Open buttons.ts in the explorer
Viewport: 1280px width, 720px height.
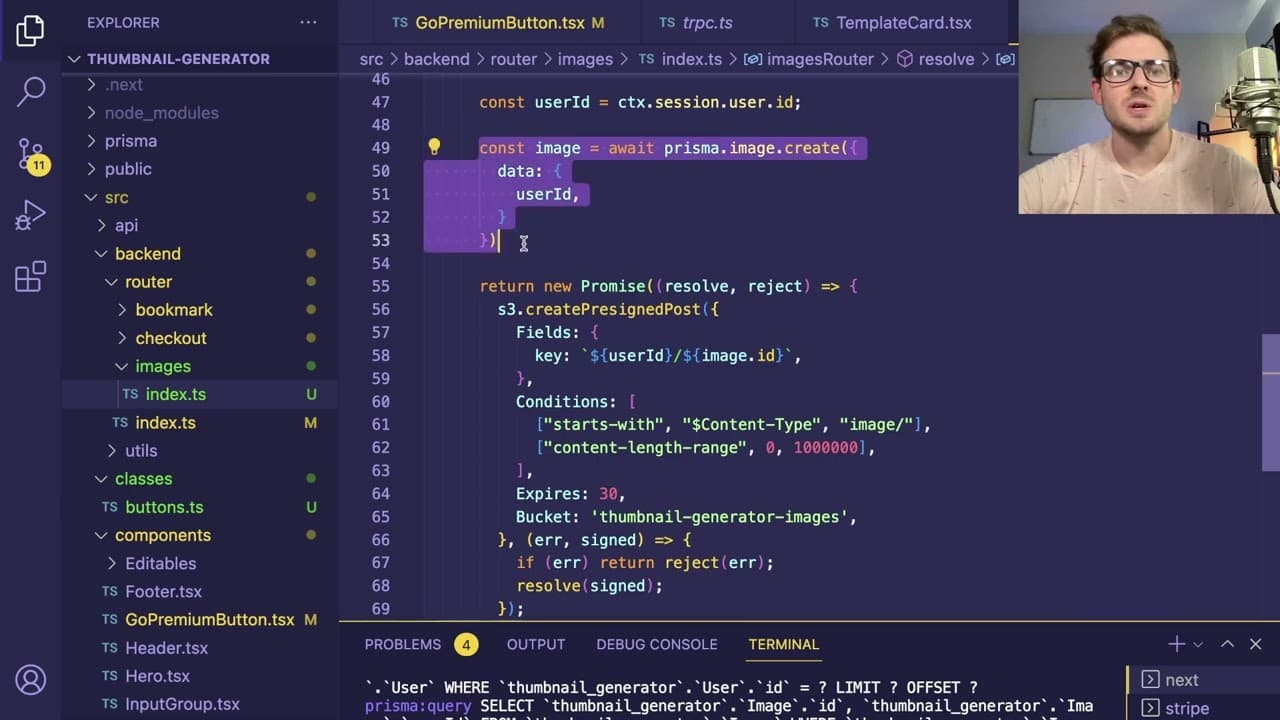pyautogui.click(x=200, y=507)
